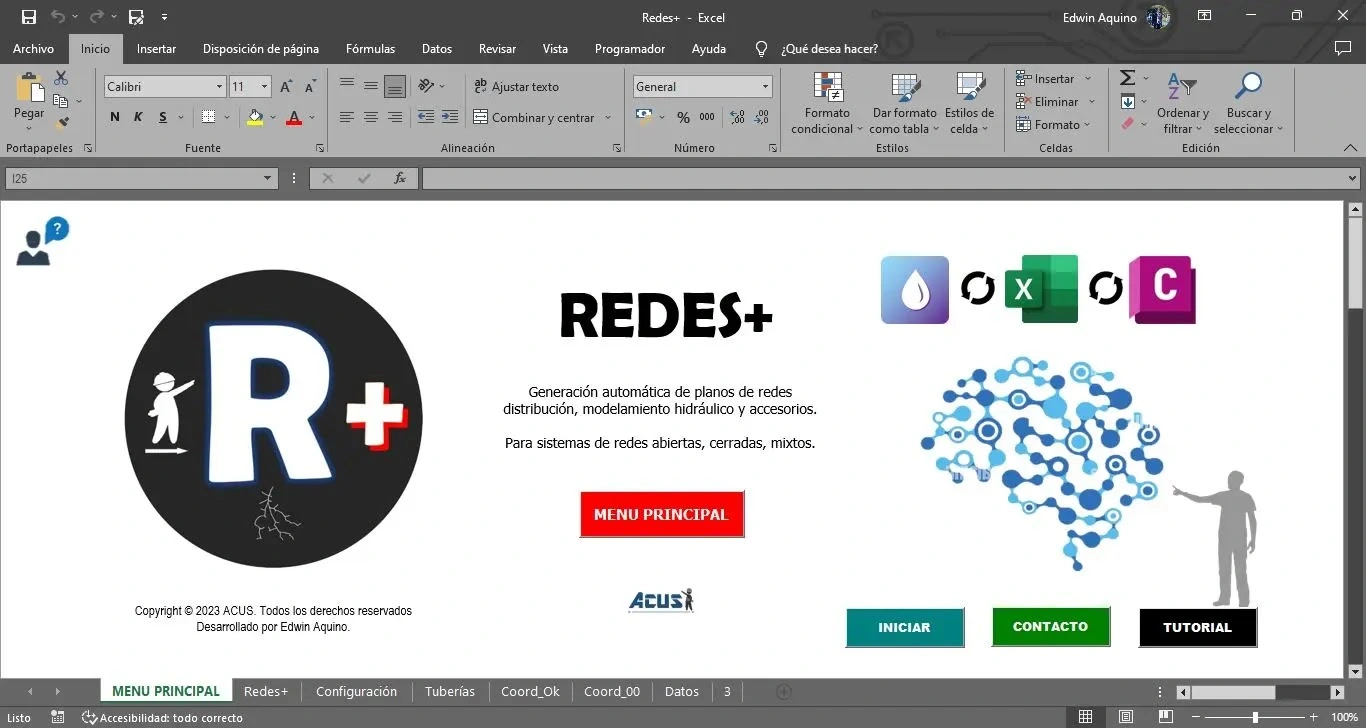Click the Cut scissors icon
Screen dimensions: 1366x728
[61, 78]
